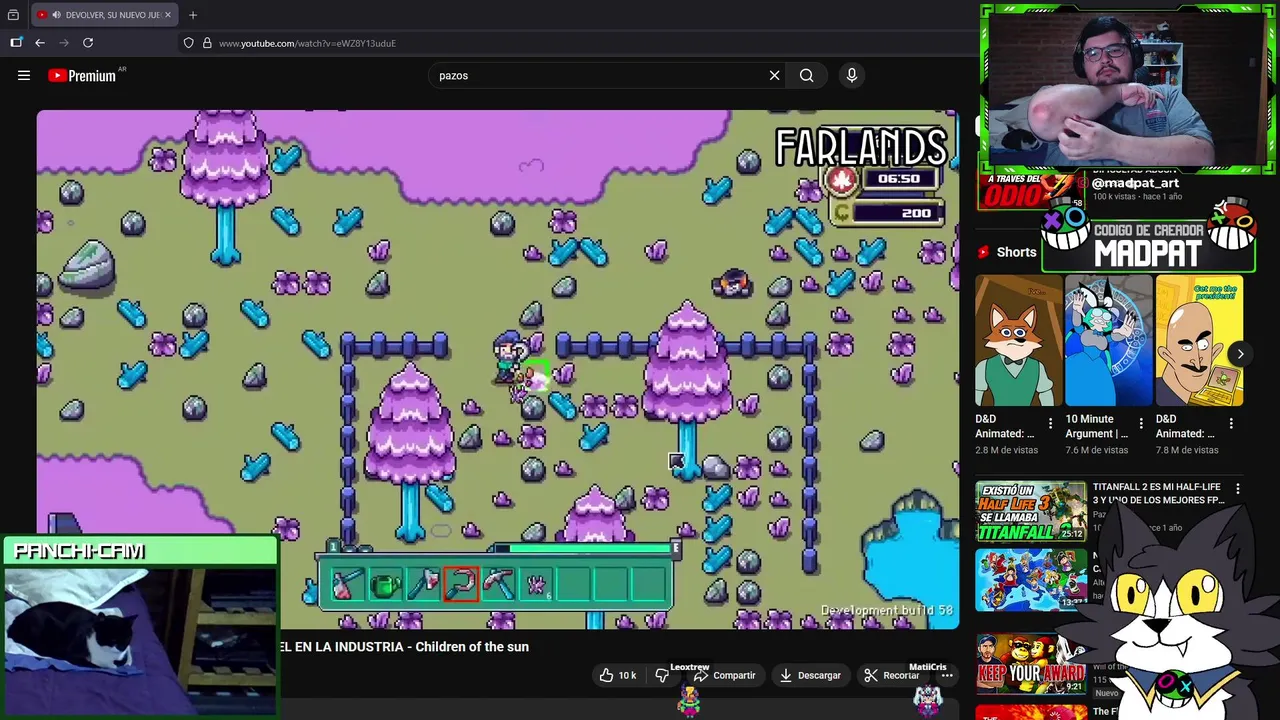Go to YouTube Premium home logo
1280x720 pixels.
pos(82,75)
